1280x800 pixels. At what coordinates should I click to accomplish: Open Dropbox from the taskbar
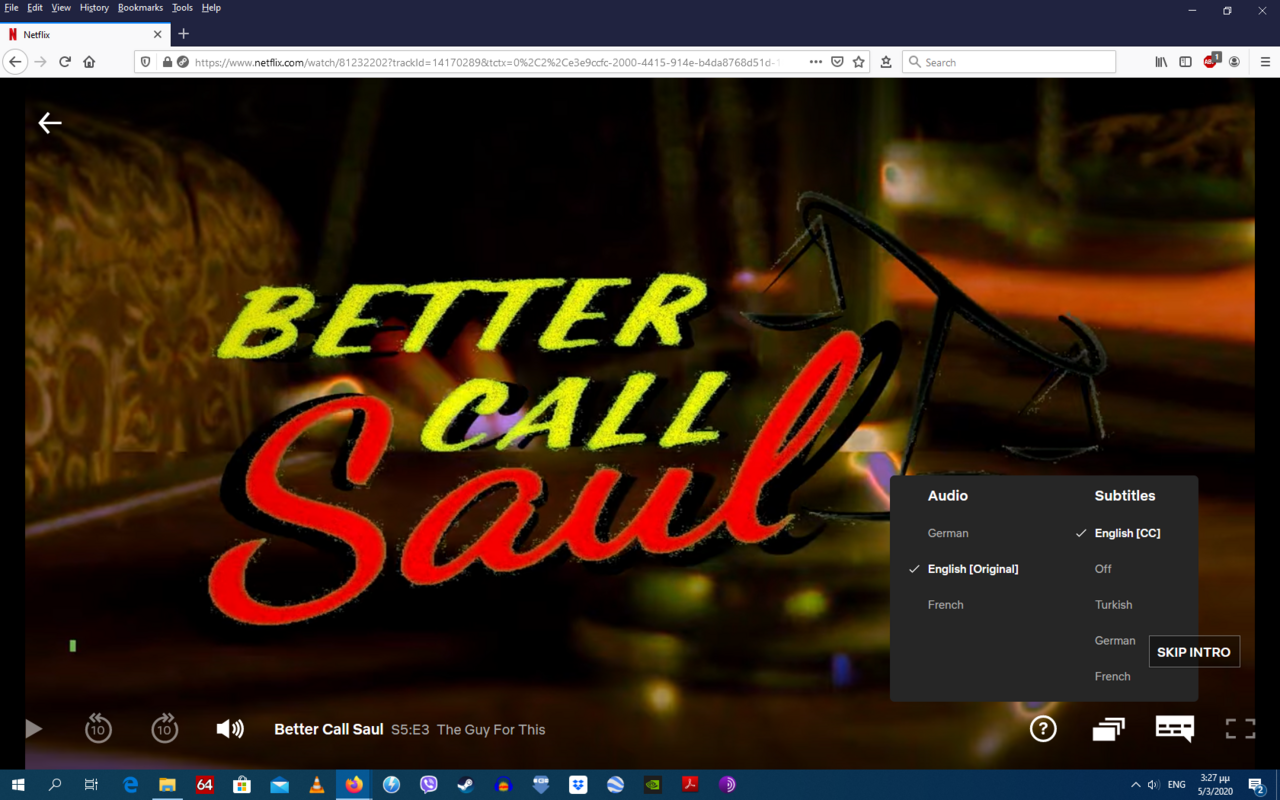[x=578, y=785]
